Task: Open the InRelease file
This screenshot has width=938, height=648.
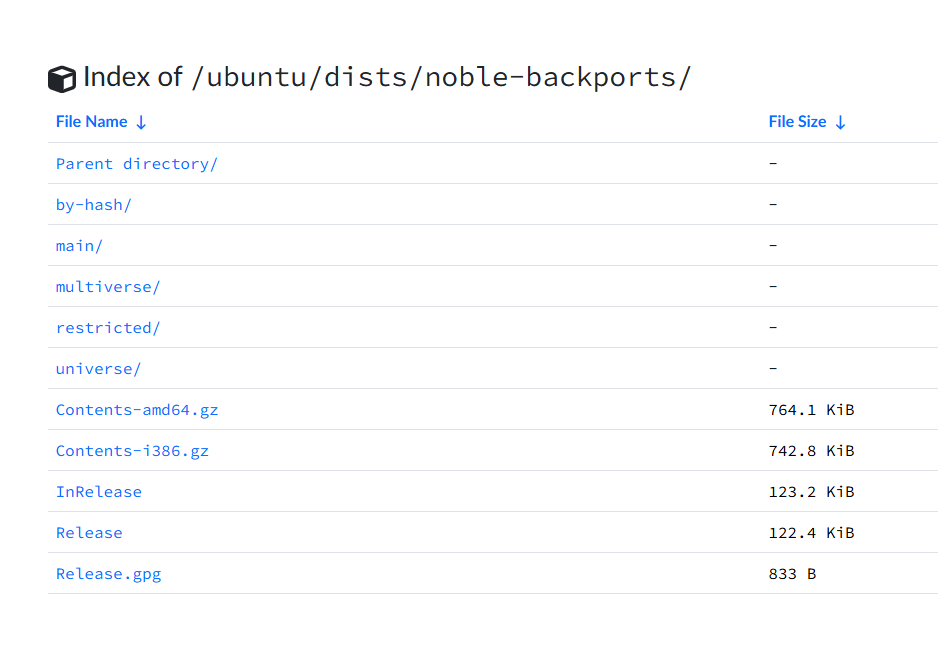Action: 99,492
